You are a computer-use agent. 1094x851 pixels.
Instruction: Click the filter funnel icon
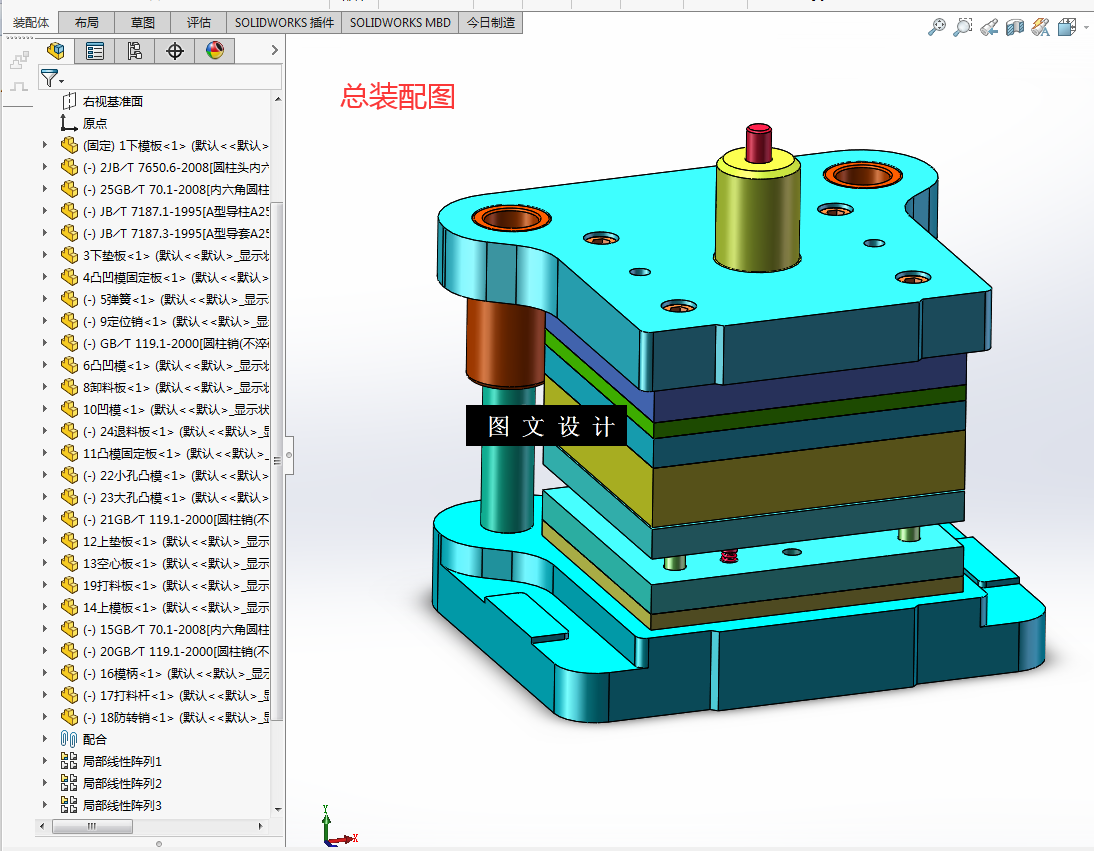[49, 77]
